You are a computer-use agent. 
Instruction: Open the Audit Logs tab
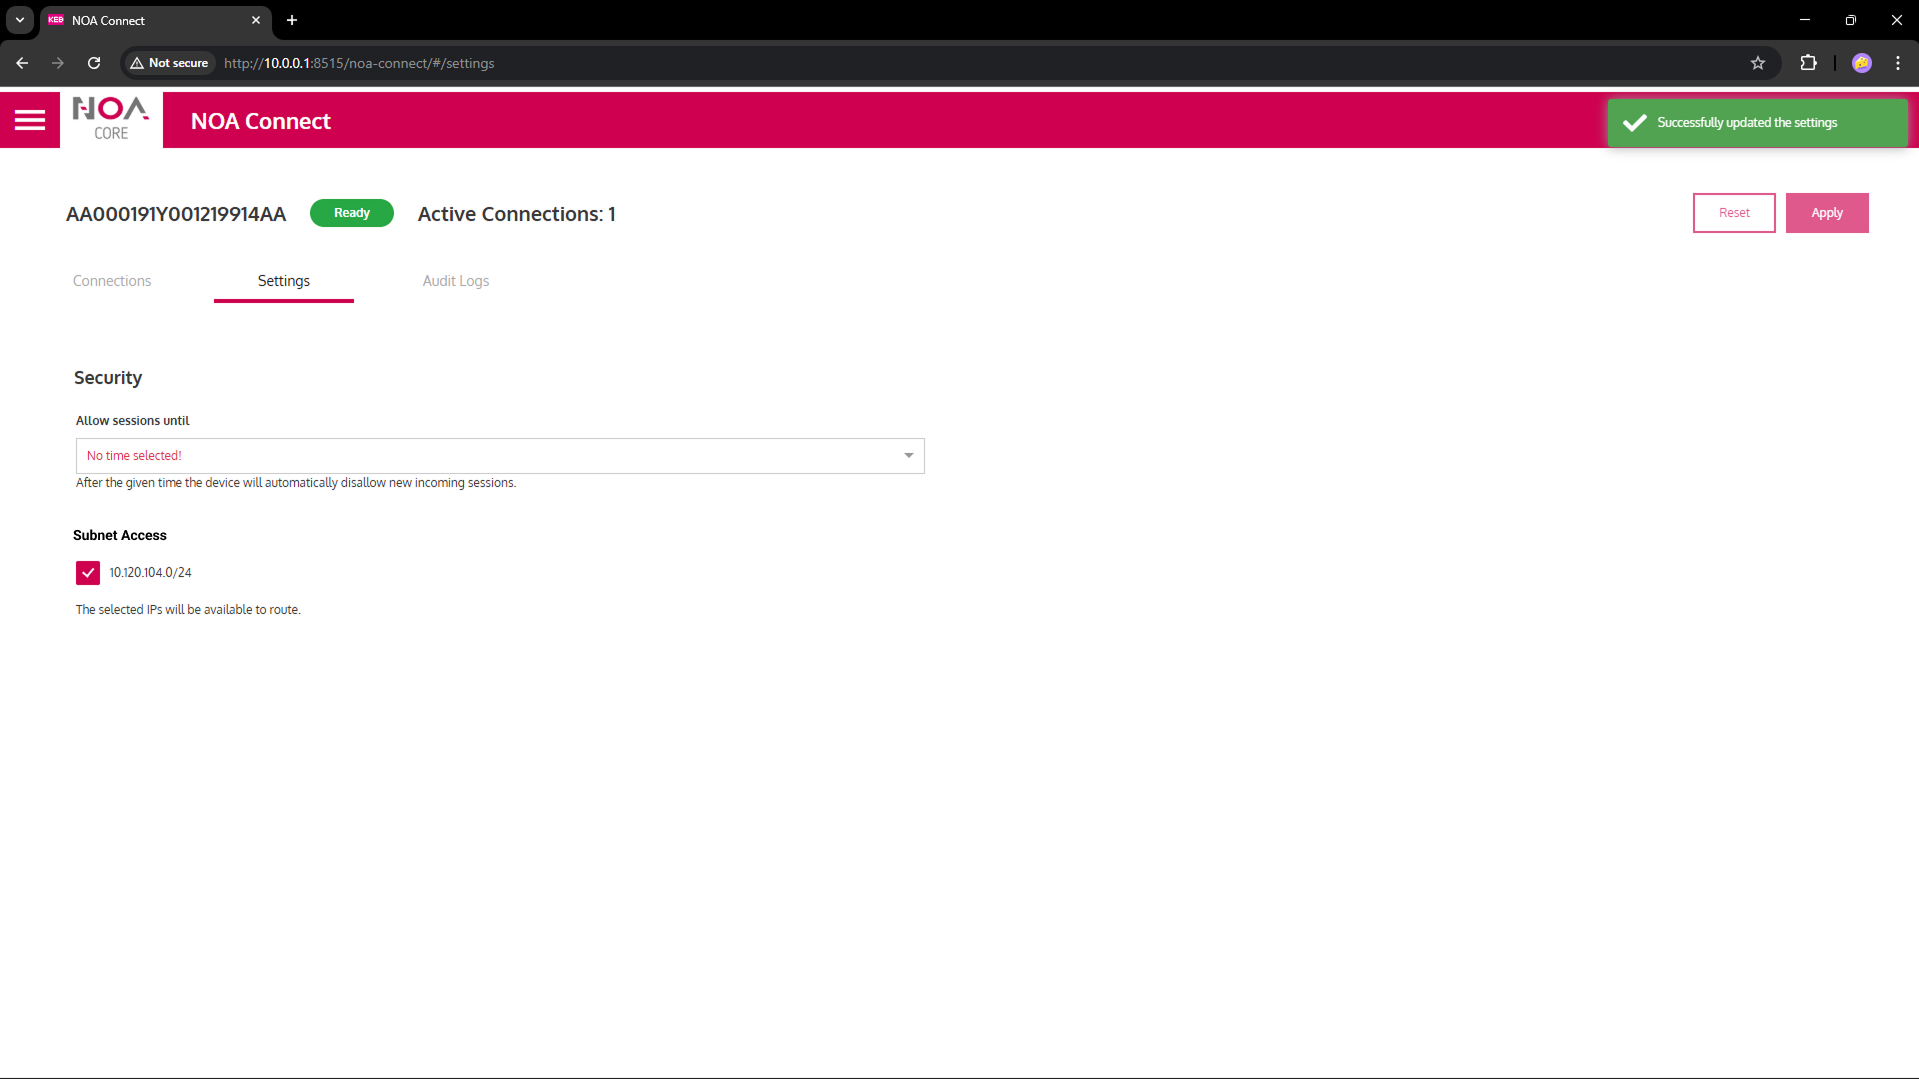455,281
